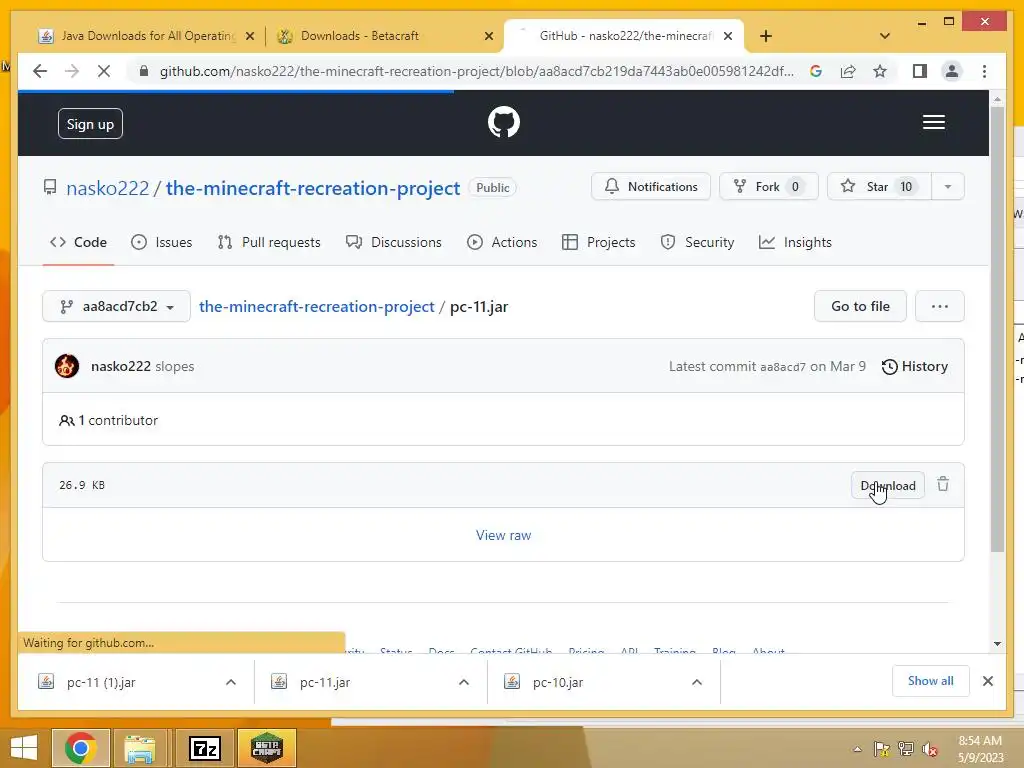Expand the aa8acd7cb2 branch selector
The image size is (1024, 768).
pos(116,306)
